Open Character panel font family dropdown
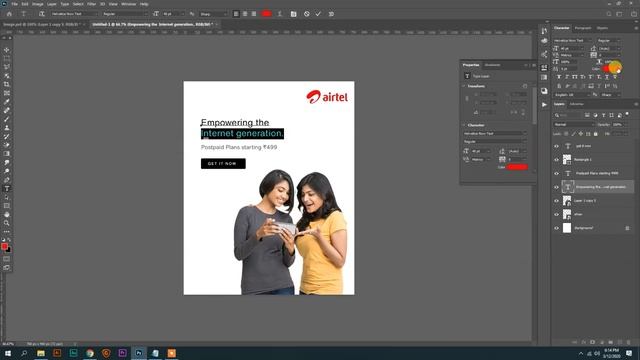Viewport: 640px width, 360px height. tap(572, 40)
